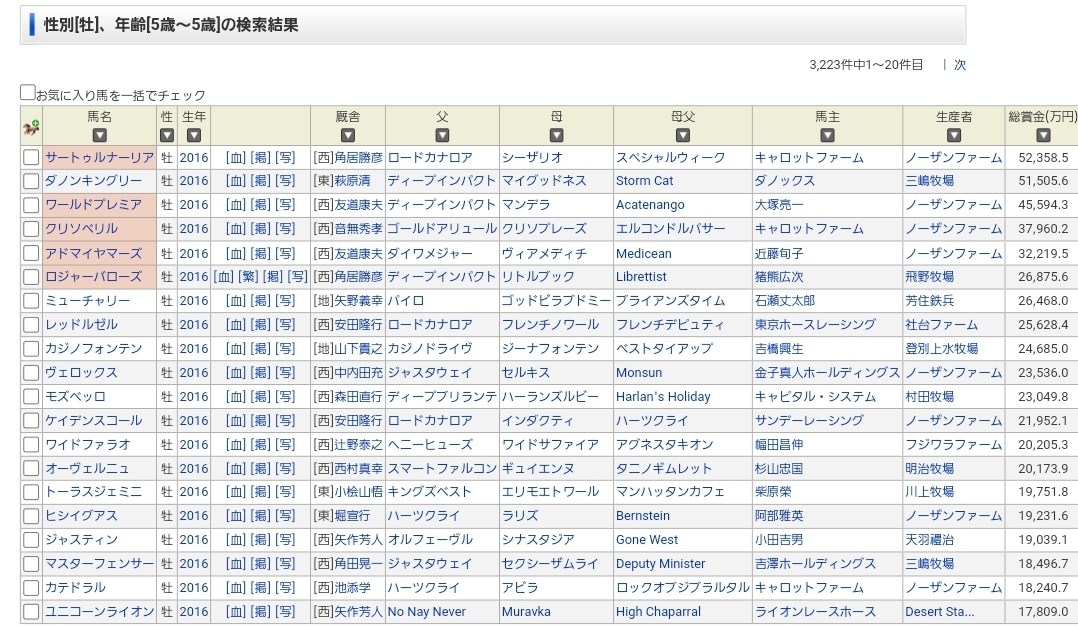Open the [写] photo icon for ユニコーンライオン
Screen dimensions: 1078x628
[x=285, y=612]
